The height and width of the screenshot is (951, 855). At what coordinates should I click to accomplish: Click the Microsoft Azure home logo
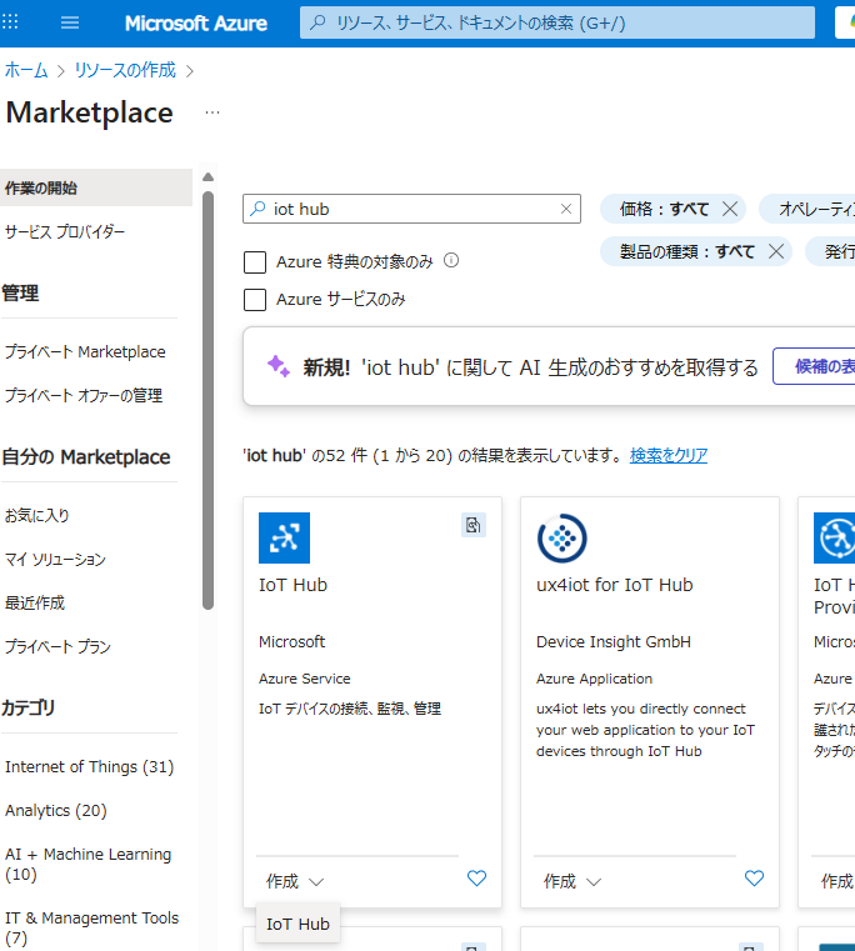(196, 23)
